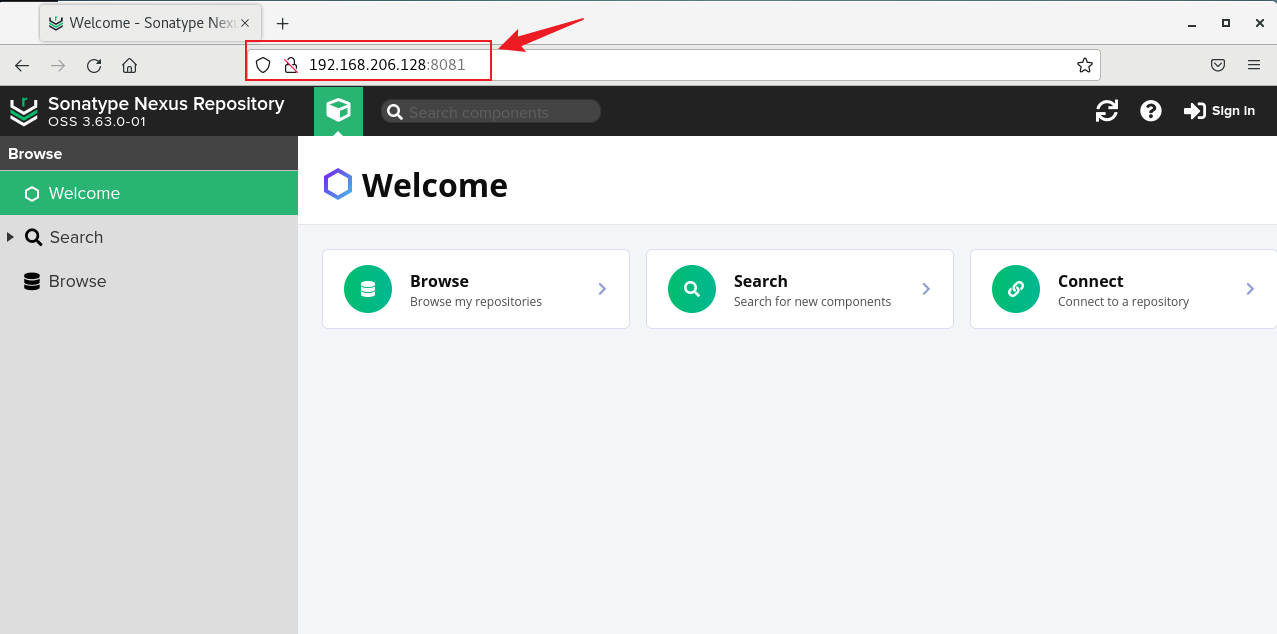Bookmark this page with the star icon

tap(1085, 65)
